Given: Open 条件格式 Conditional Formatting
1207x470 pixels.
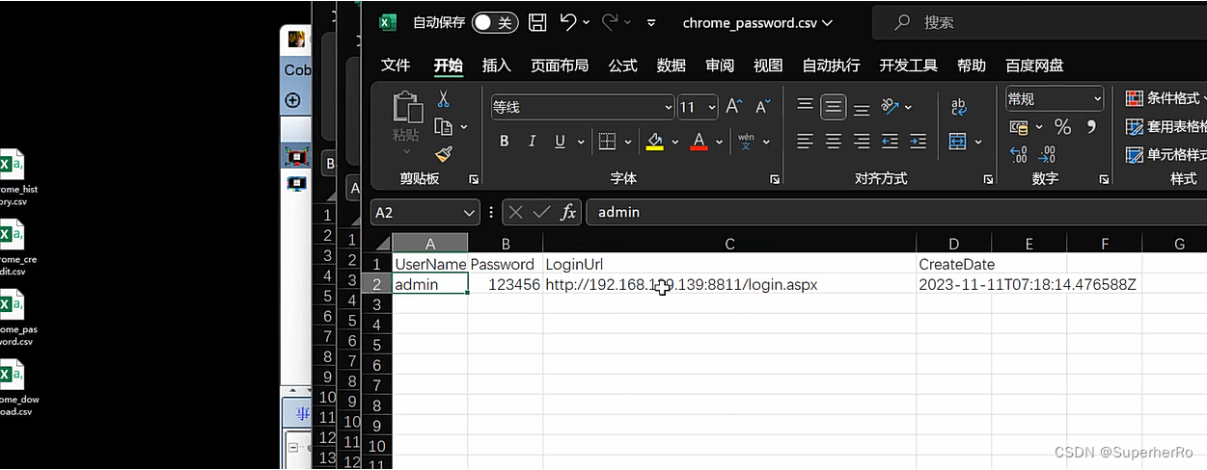Looking at the screenshot, I should click(x=1166, y=98).
